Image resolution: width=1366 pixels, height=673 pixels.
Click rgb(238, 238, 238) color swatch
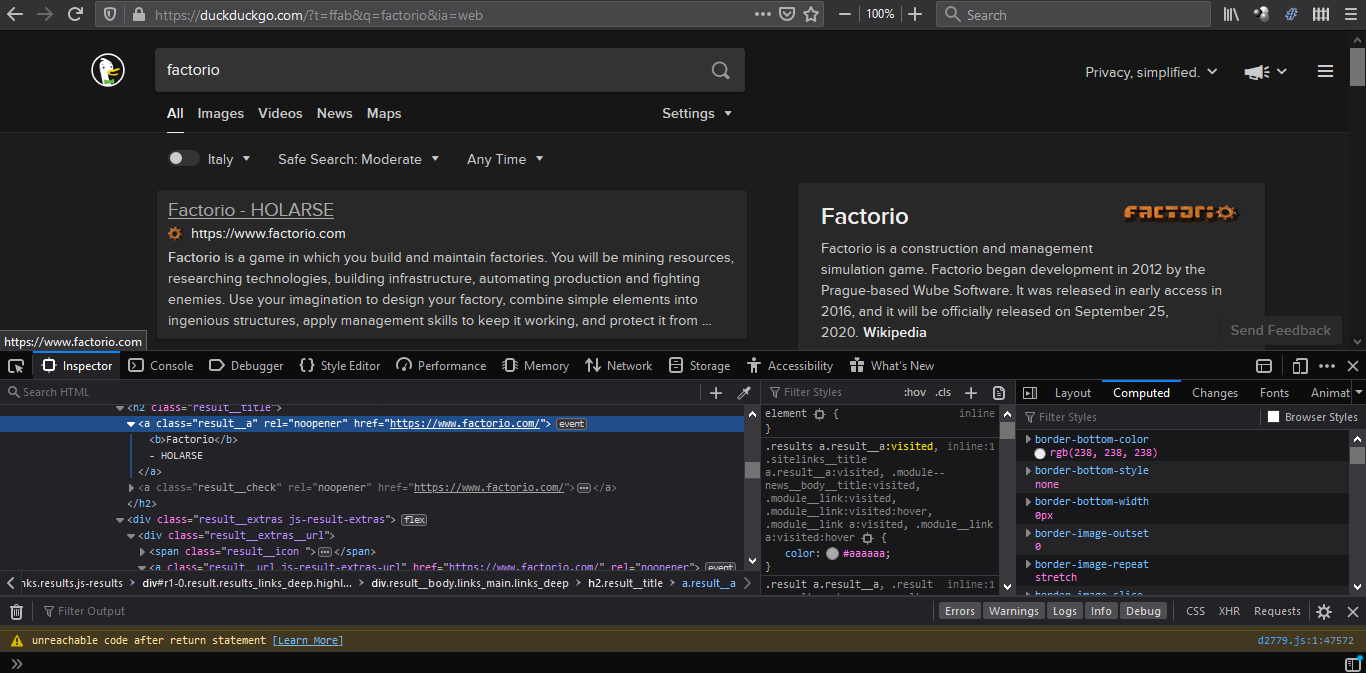tap(1040, 454)
